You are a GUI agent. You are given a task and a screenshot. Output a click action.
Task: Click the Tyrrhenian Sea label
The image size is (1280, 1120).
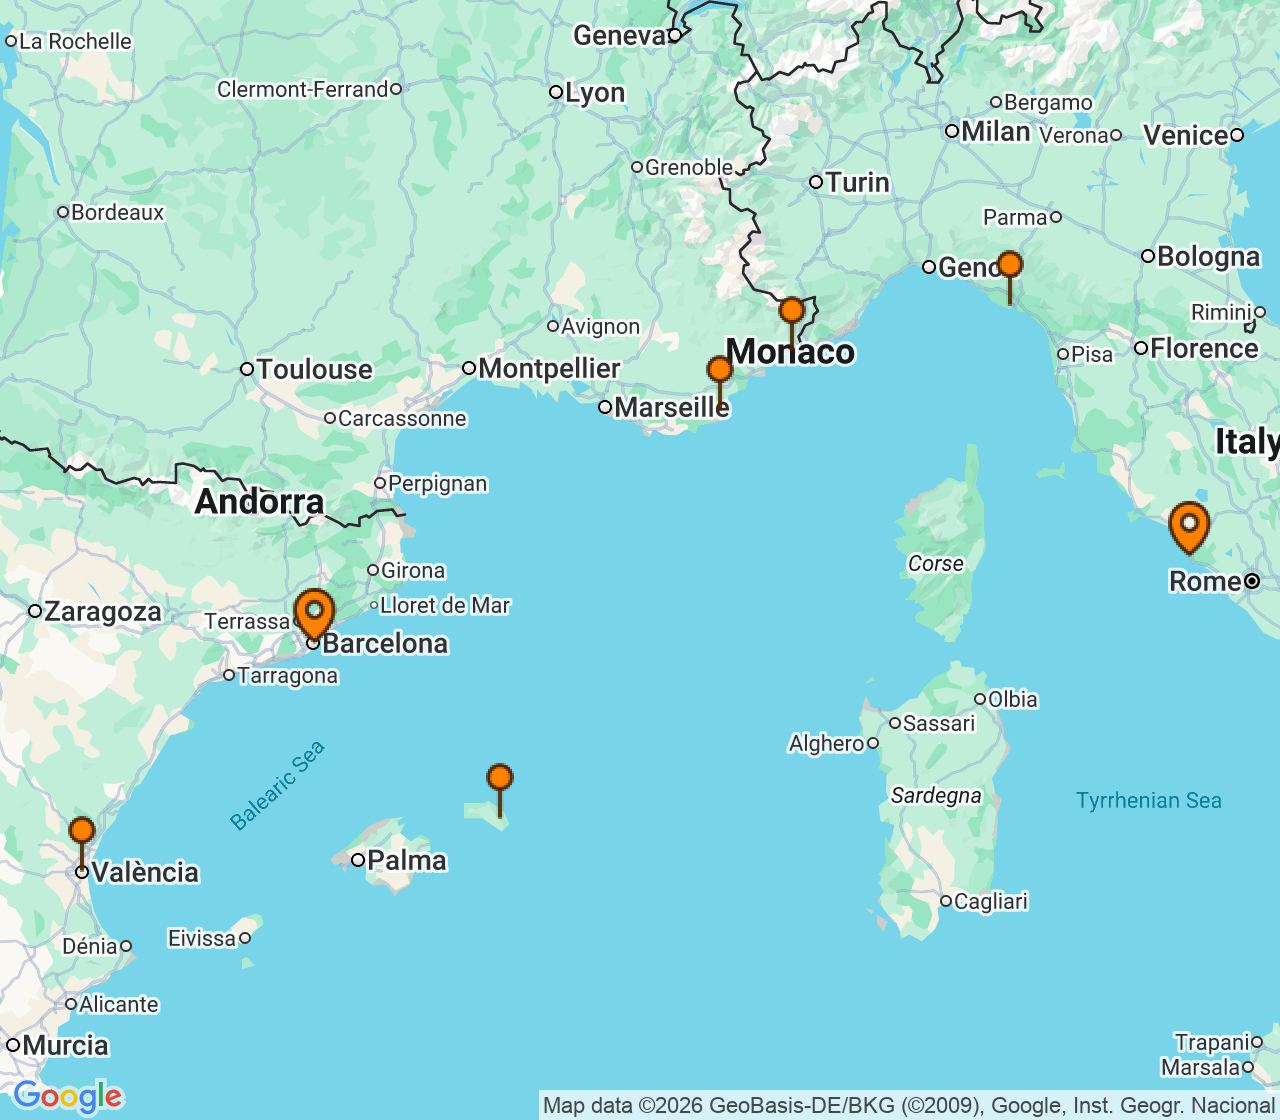[1149, 801]
